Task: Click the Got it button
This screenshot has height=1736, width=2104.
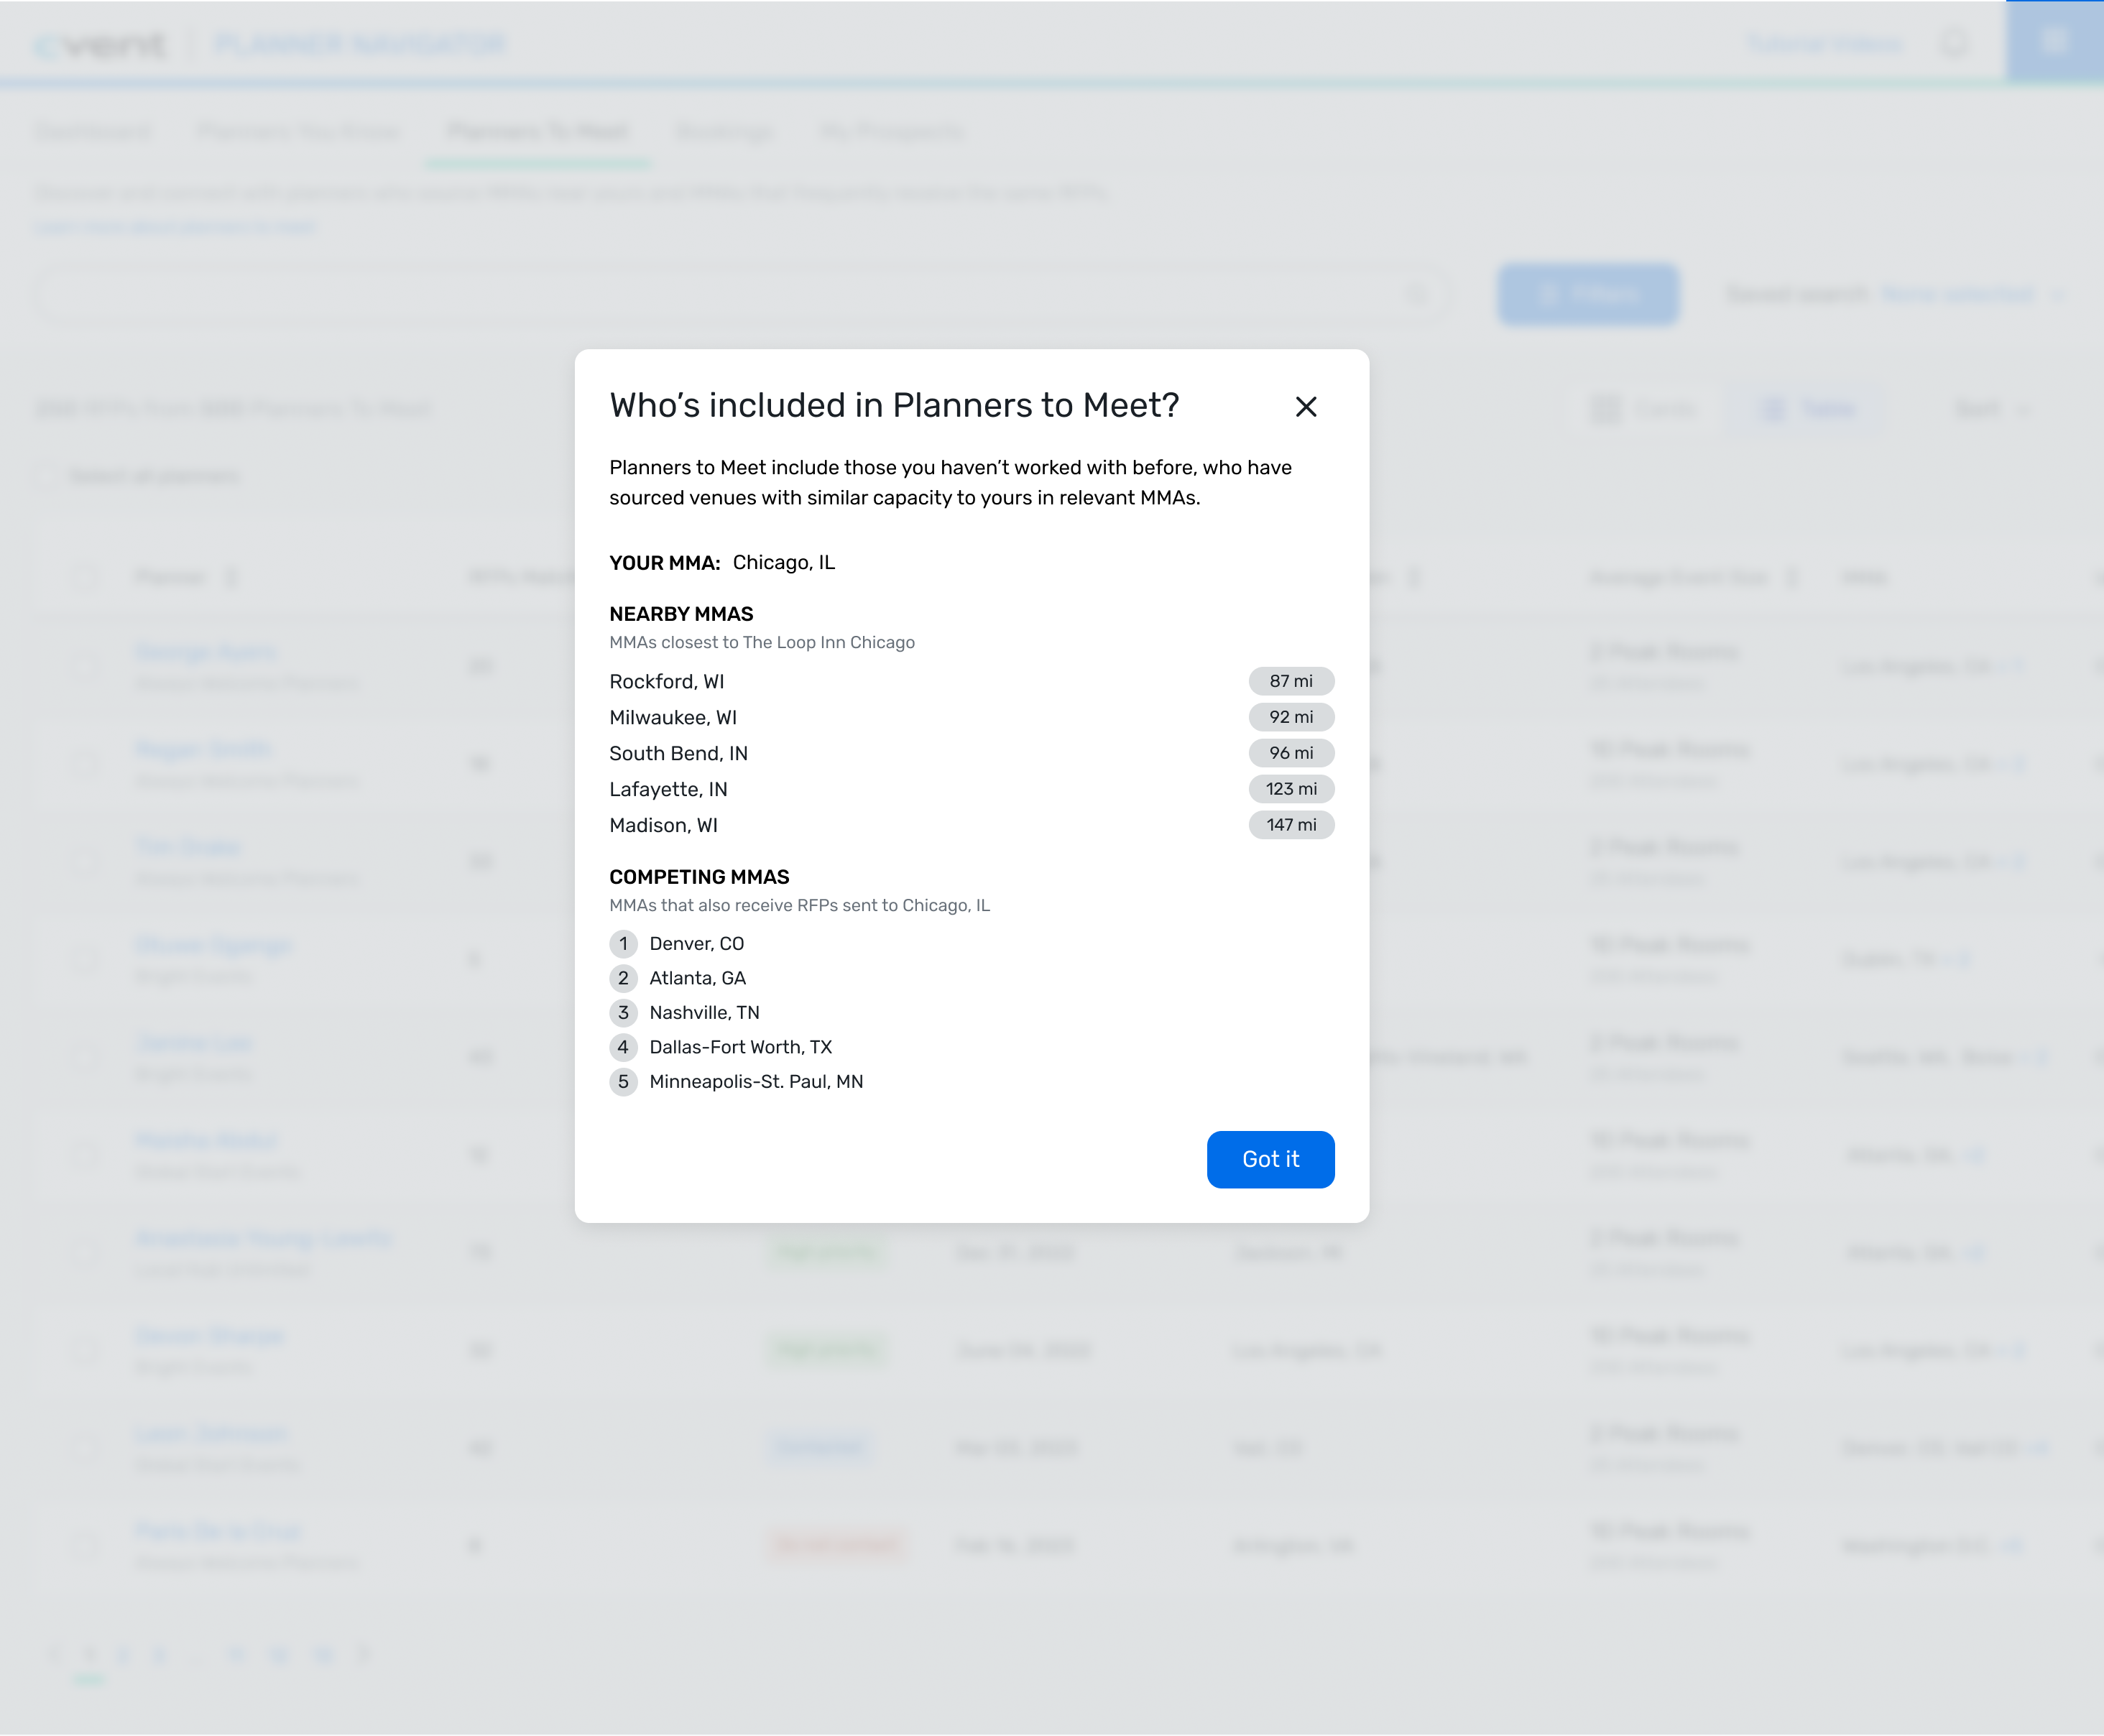Action: pyautogui.click(x=1270, y=1159)
